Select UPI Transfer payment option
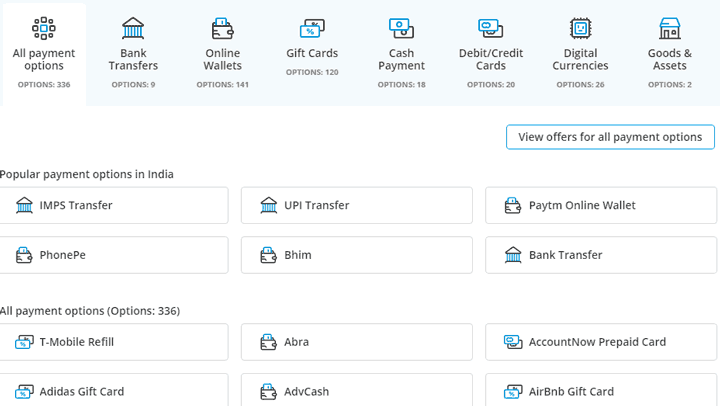This screenshot has width=720, height=406. [357, 205]
